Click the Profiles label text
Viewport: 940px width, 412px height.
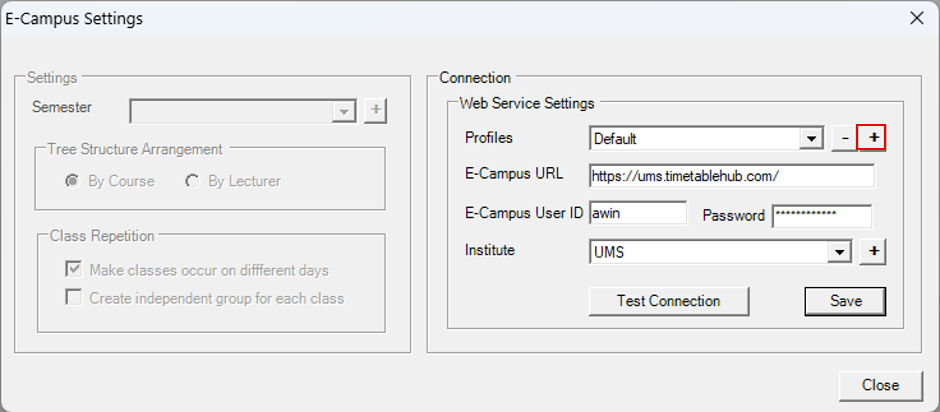pos(489,138)
